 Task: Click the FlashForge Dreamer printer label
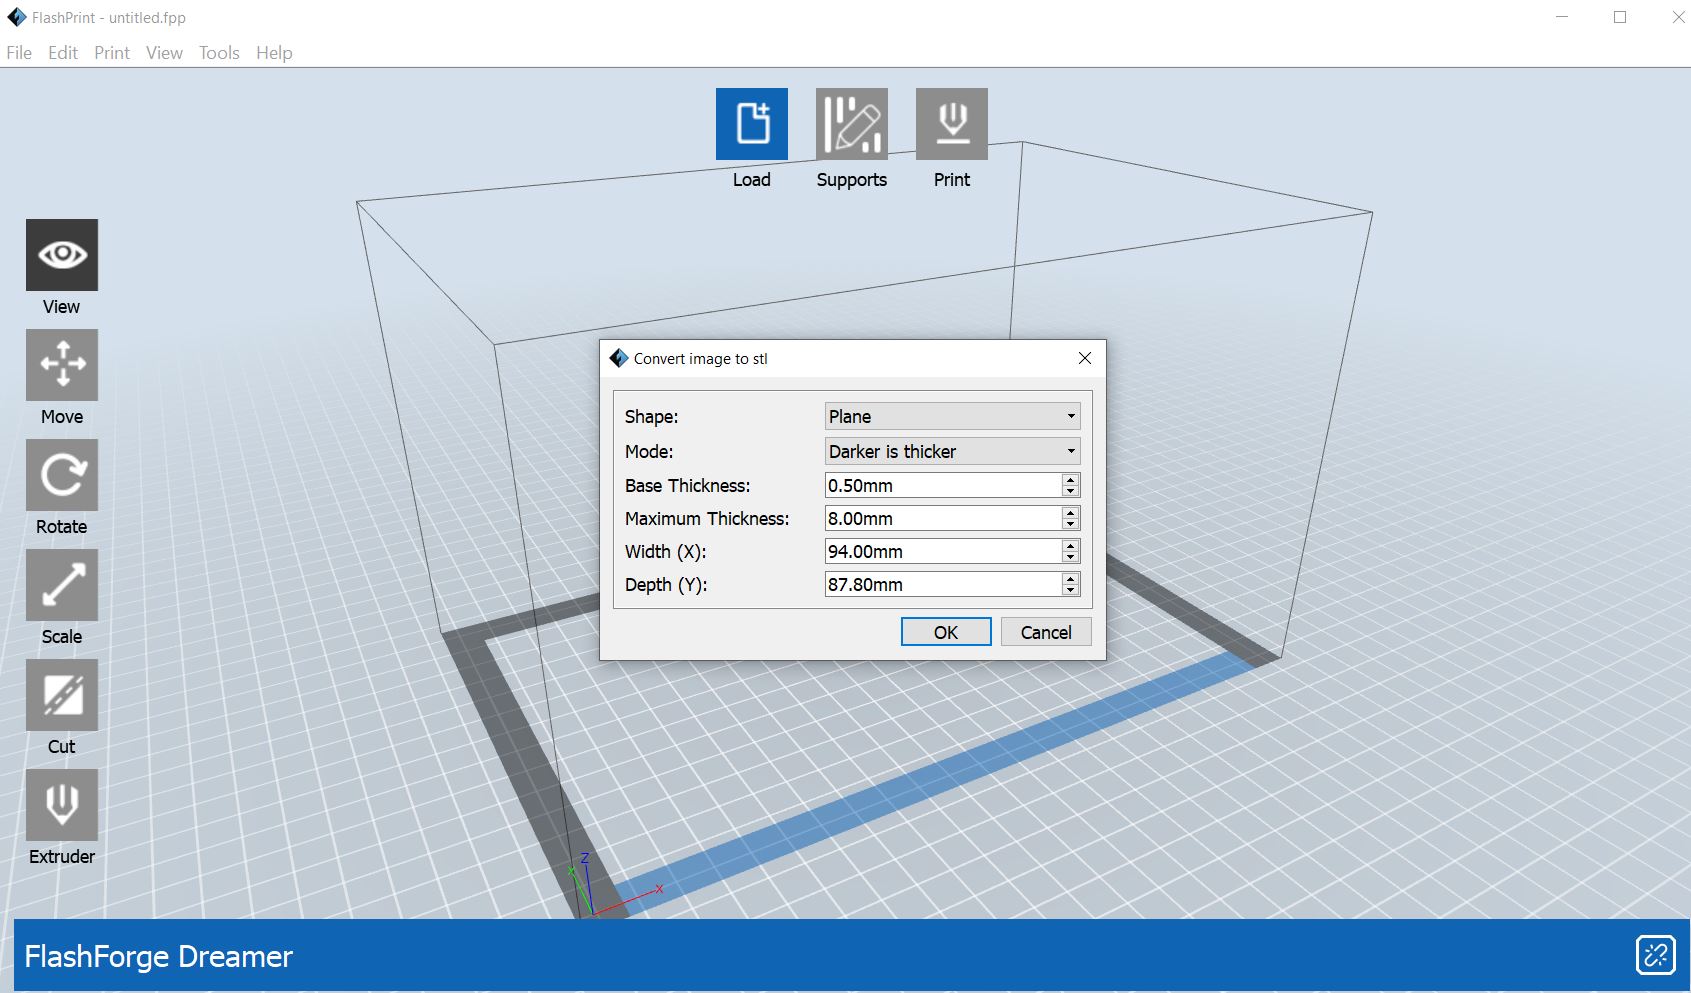click(158, 957)
